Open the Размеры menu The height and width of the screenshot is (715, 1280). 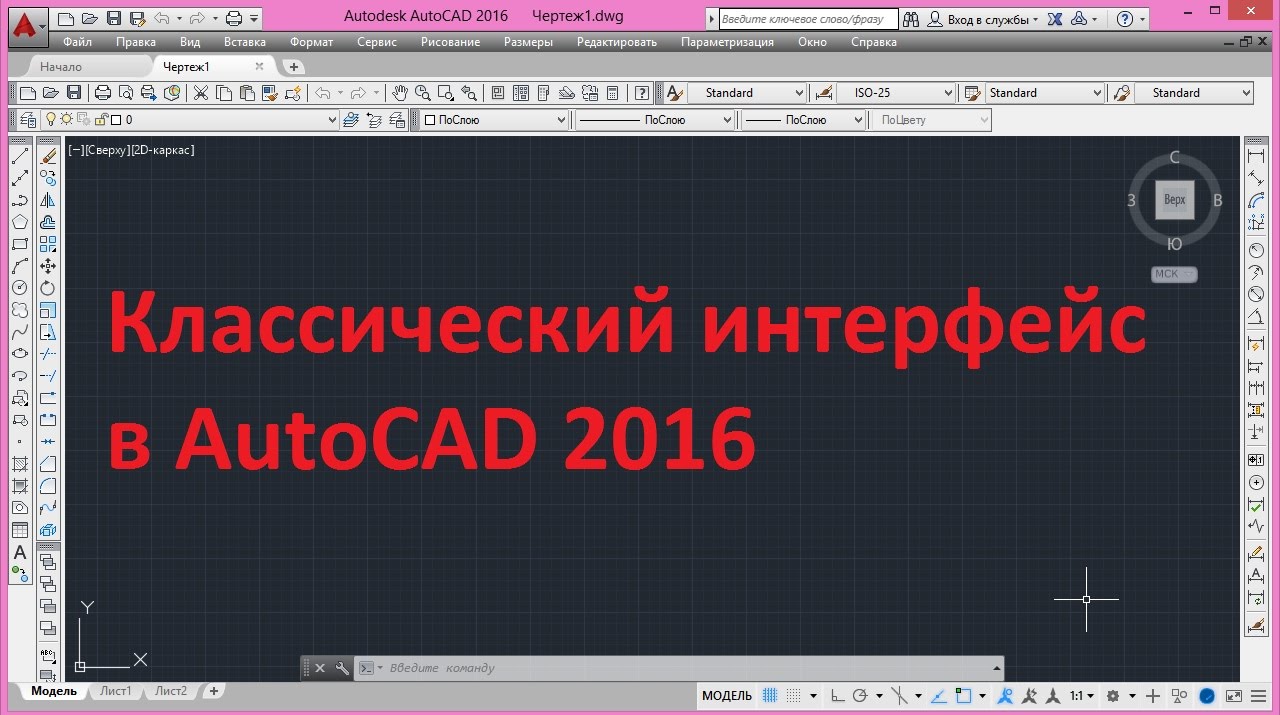528,42
